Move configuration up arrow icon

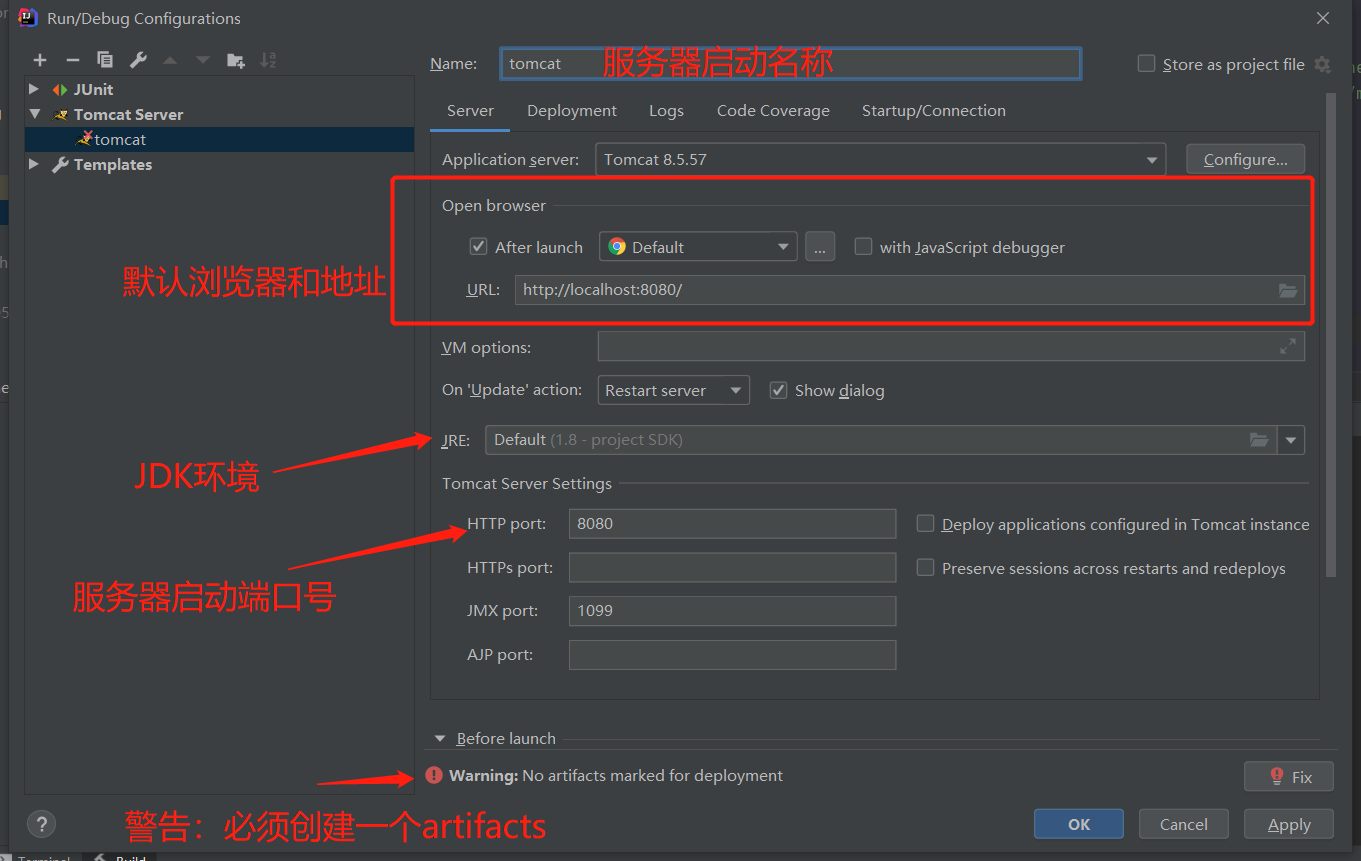(x=170, y=60)
